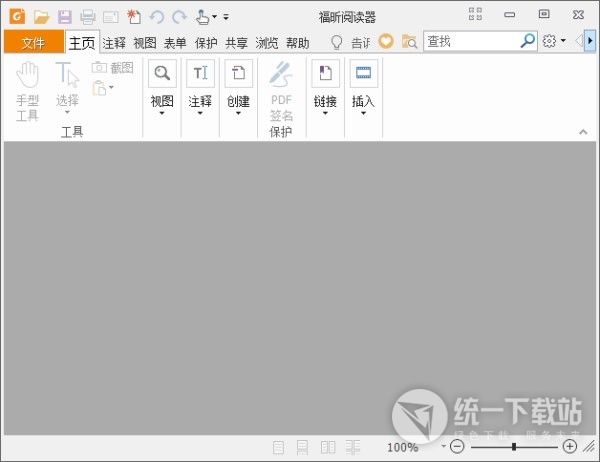Viewport: 600px width, 462px height.
Task: Open the 保护 protect tab
Action: tap(206, 43)
